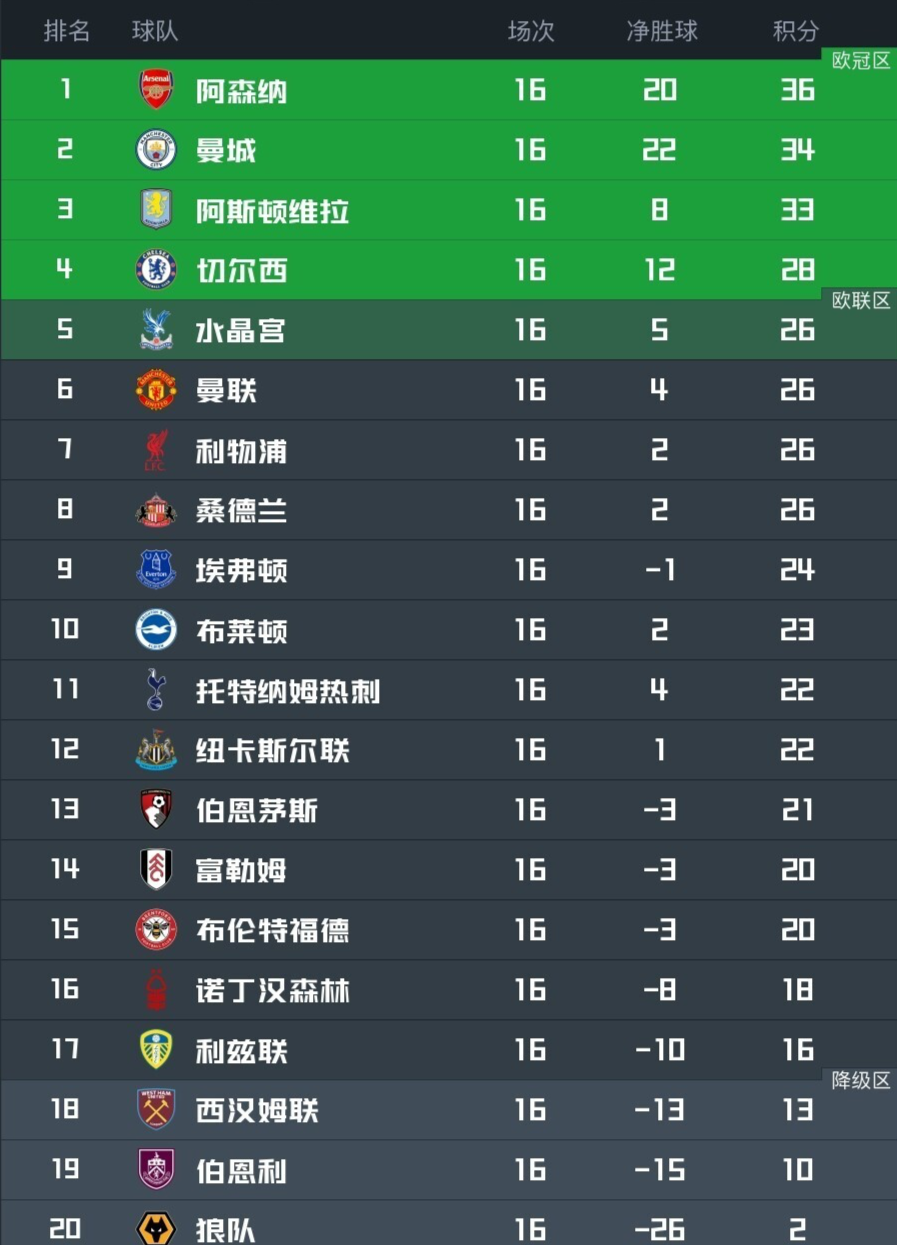
Task: Click the Aston Villa crest icon
Action: (156, 210)
